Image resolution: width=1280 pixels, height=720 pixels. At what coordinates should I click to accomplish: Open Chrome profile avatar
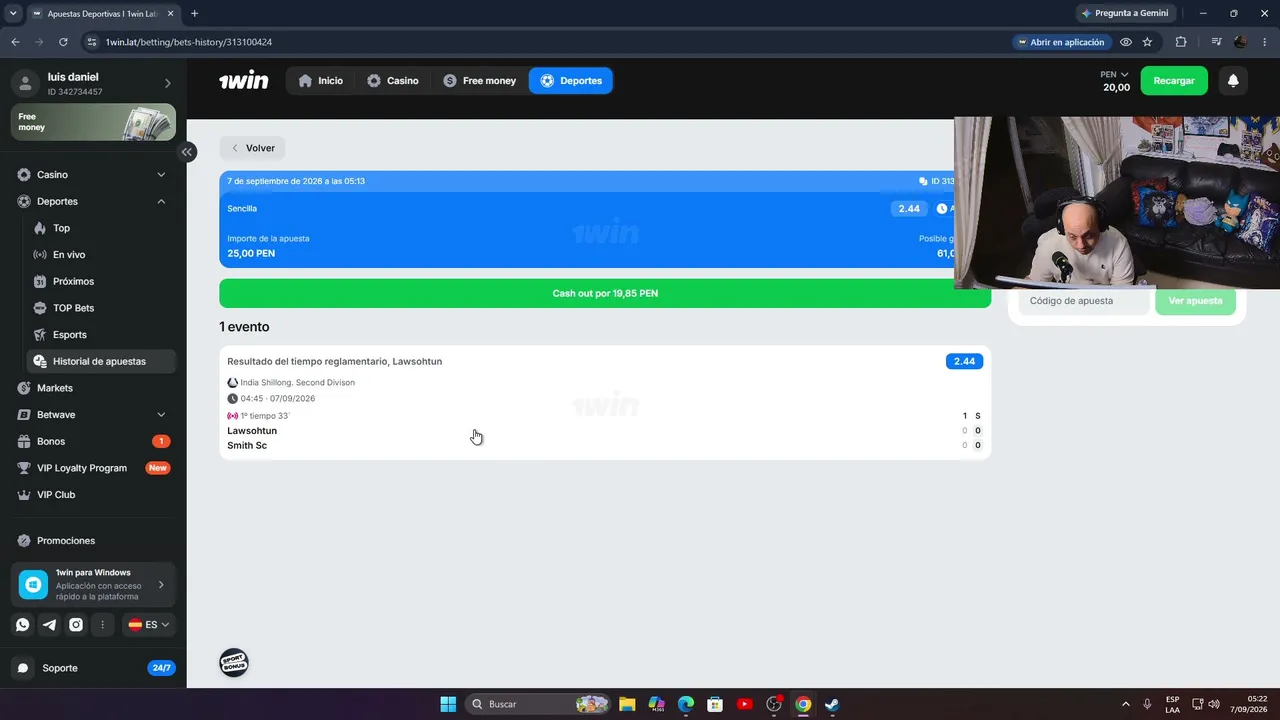pos(1241,42)
